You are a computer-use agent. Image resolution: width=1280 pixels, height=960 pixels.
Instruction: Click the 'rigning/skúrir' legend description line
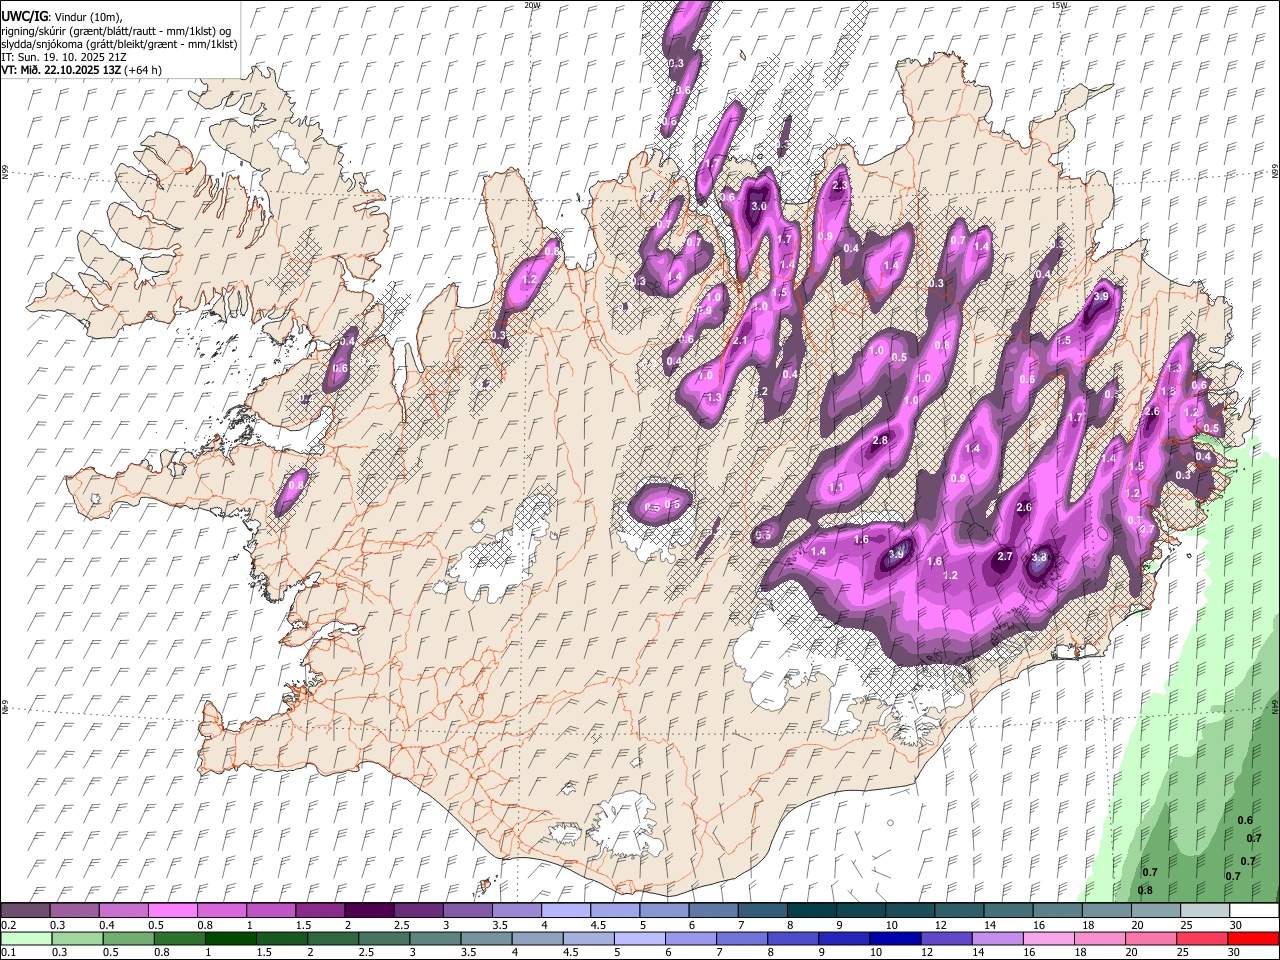(118, 31)
